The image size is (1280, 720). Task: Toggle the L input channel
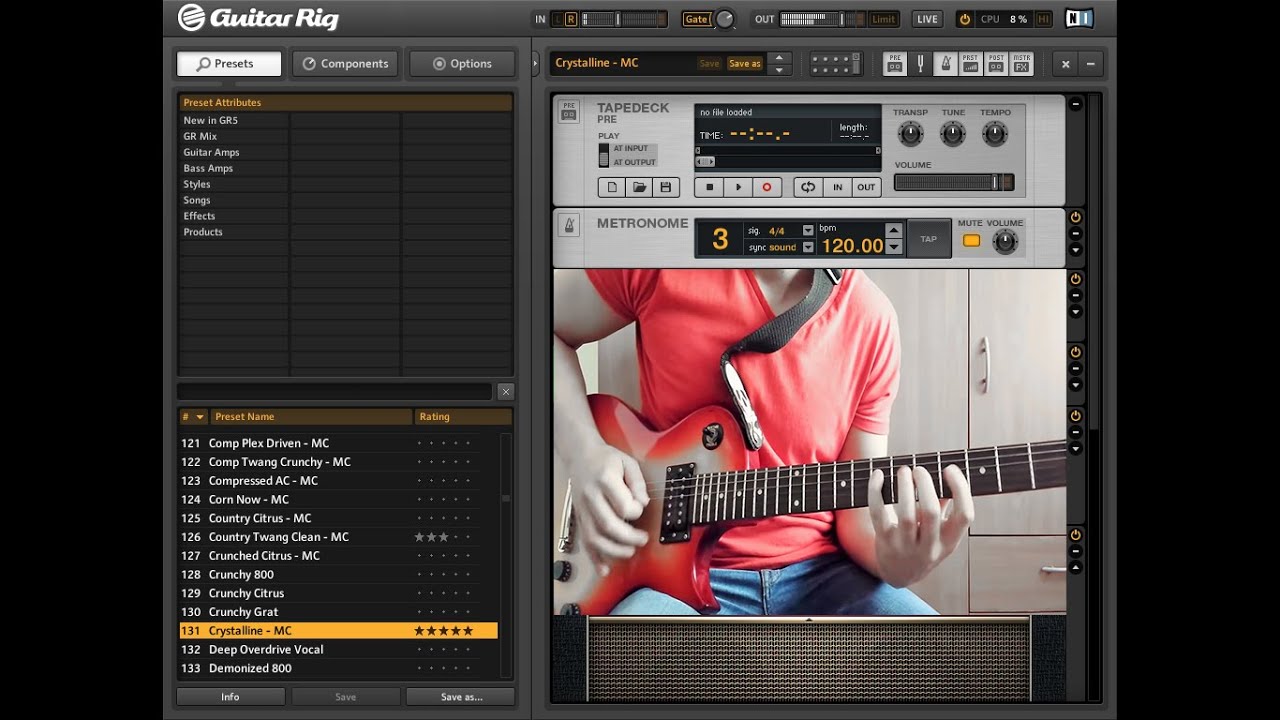pos(557,19)
